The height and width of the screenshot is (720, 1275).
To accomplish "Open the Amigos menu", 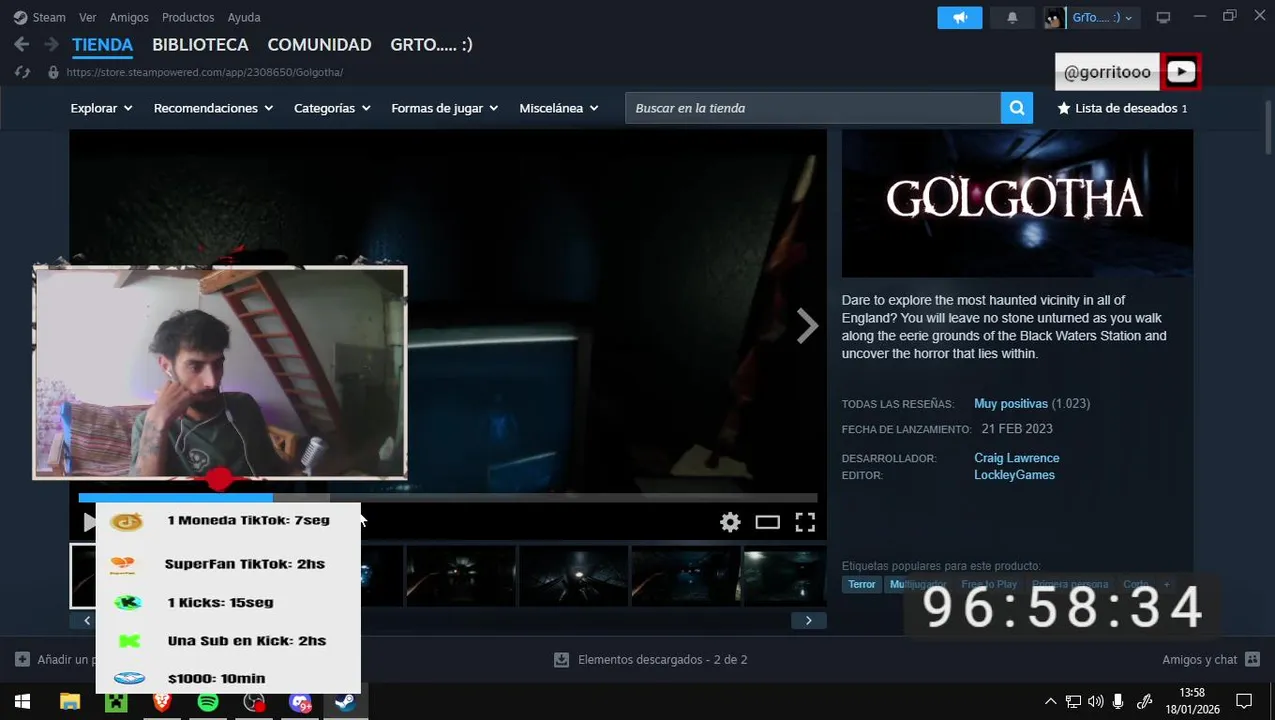I will pyautogui.click(x=129, y=17).
